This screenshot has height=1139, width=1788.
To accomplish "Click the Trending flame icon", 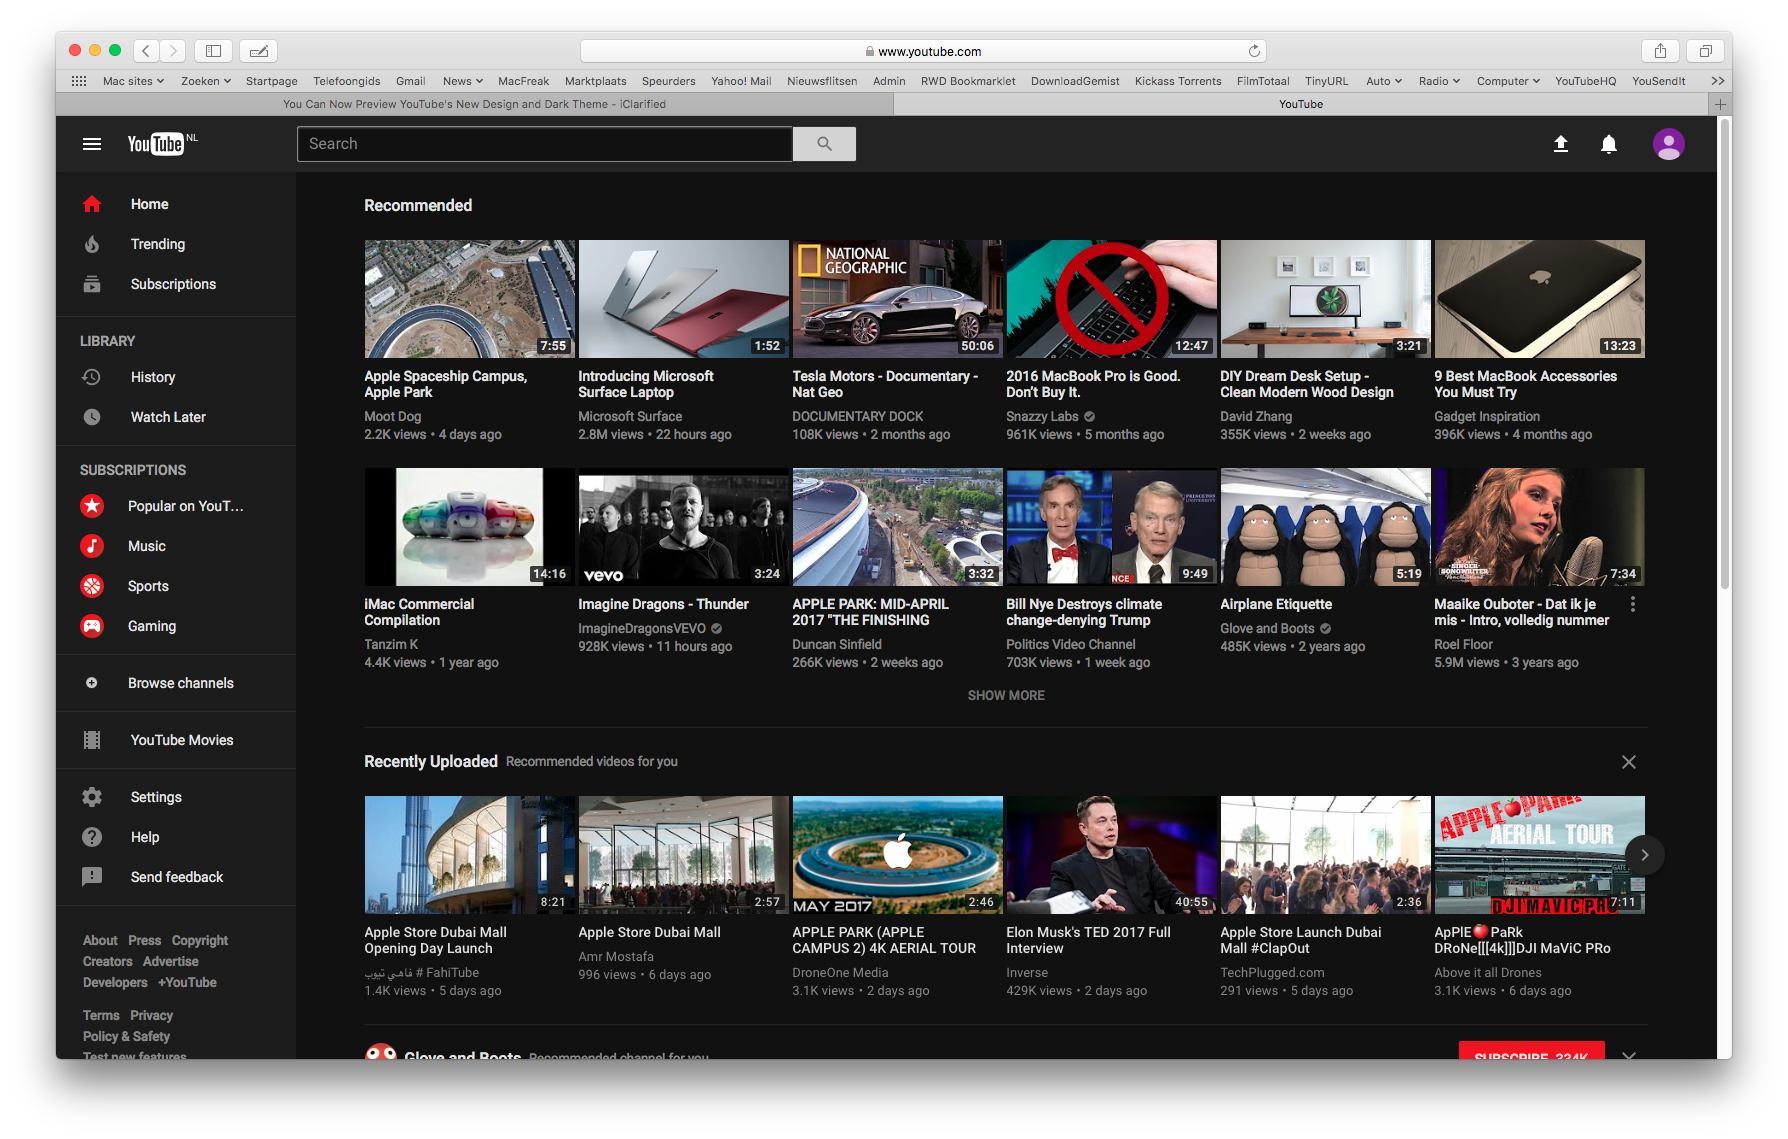I will (x=92, y=244).
